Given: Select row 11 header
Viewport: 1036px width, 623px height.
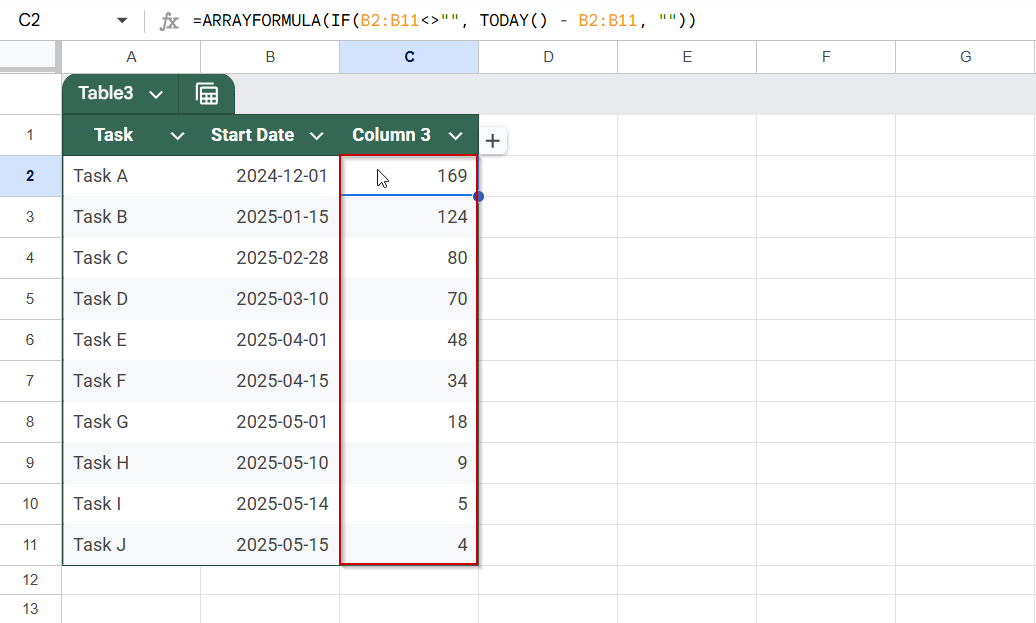Looking at the screenshot, I should click(30, 544).
